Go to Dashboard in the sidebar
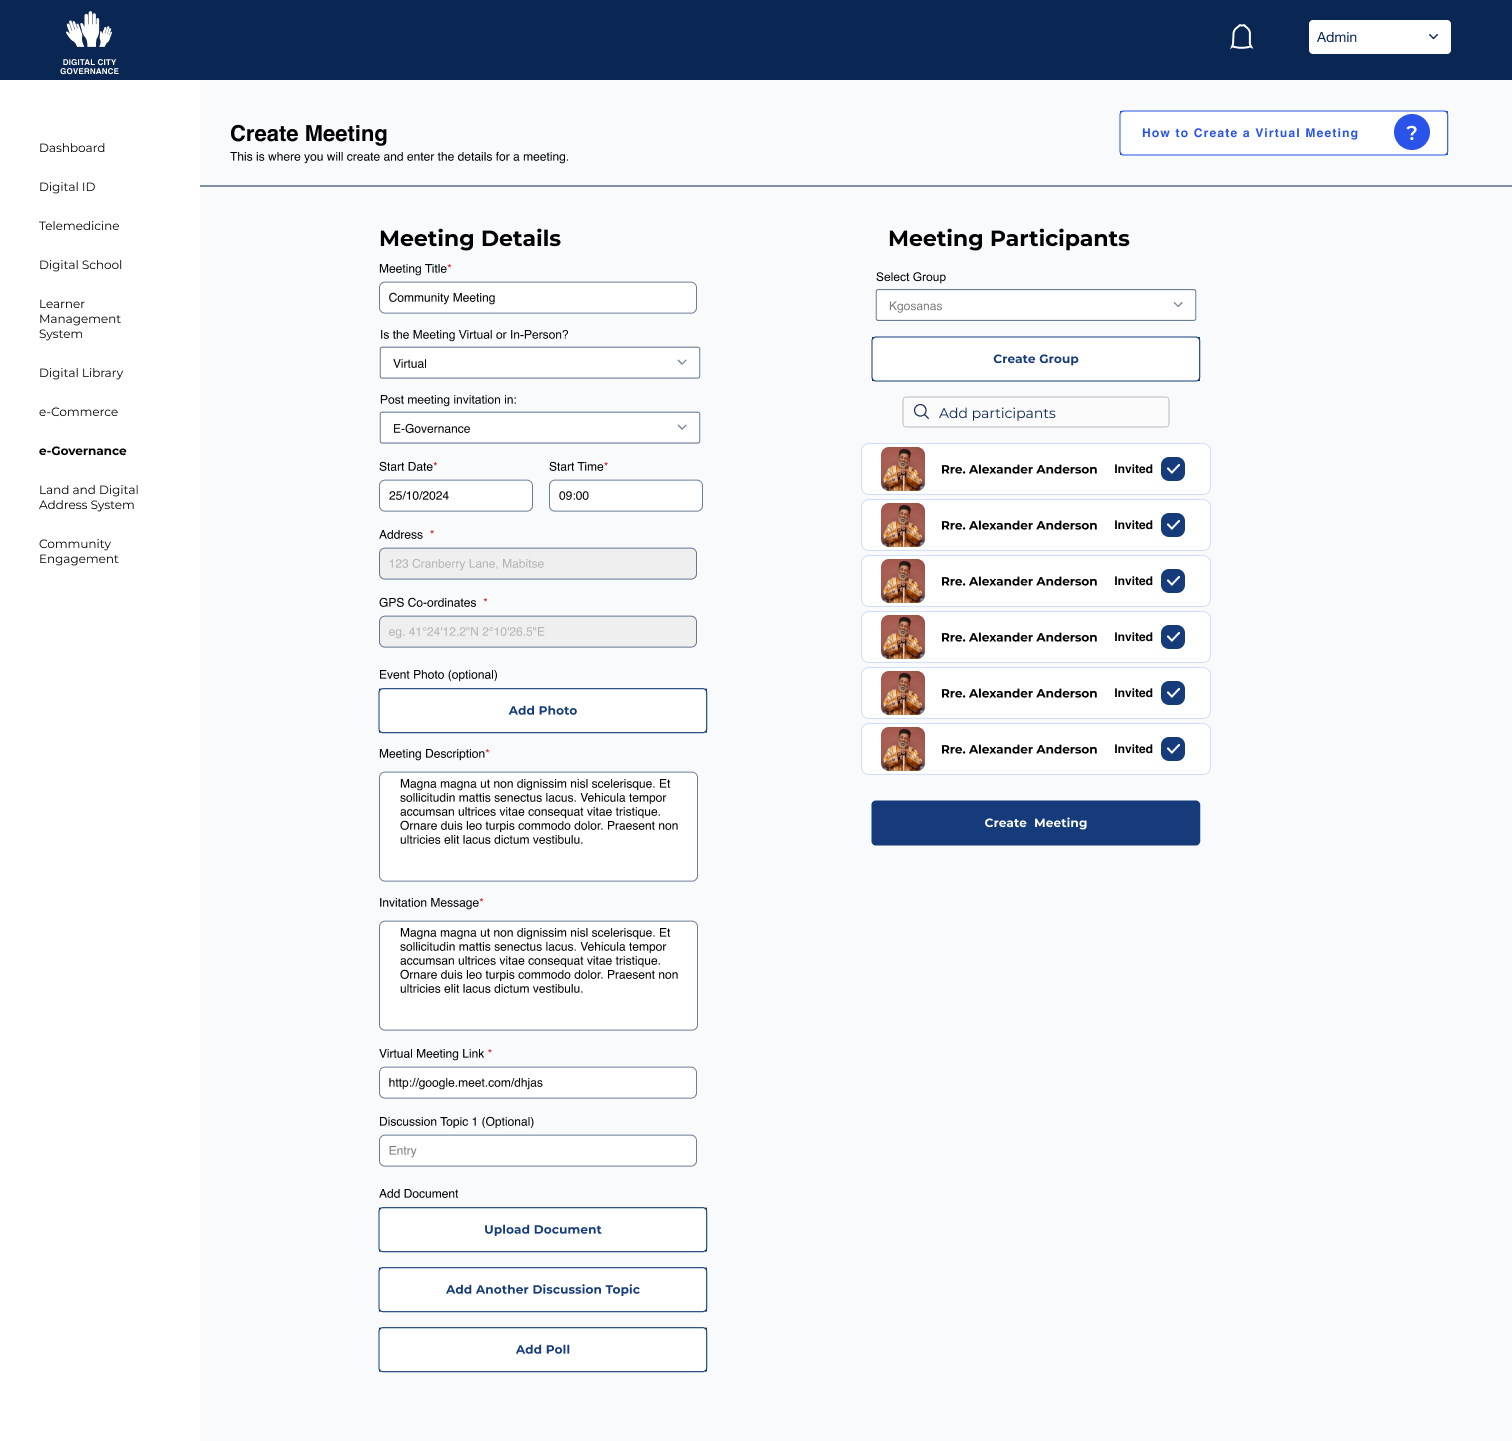 click(x=72, y=148)
